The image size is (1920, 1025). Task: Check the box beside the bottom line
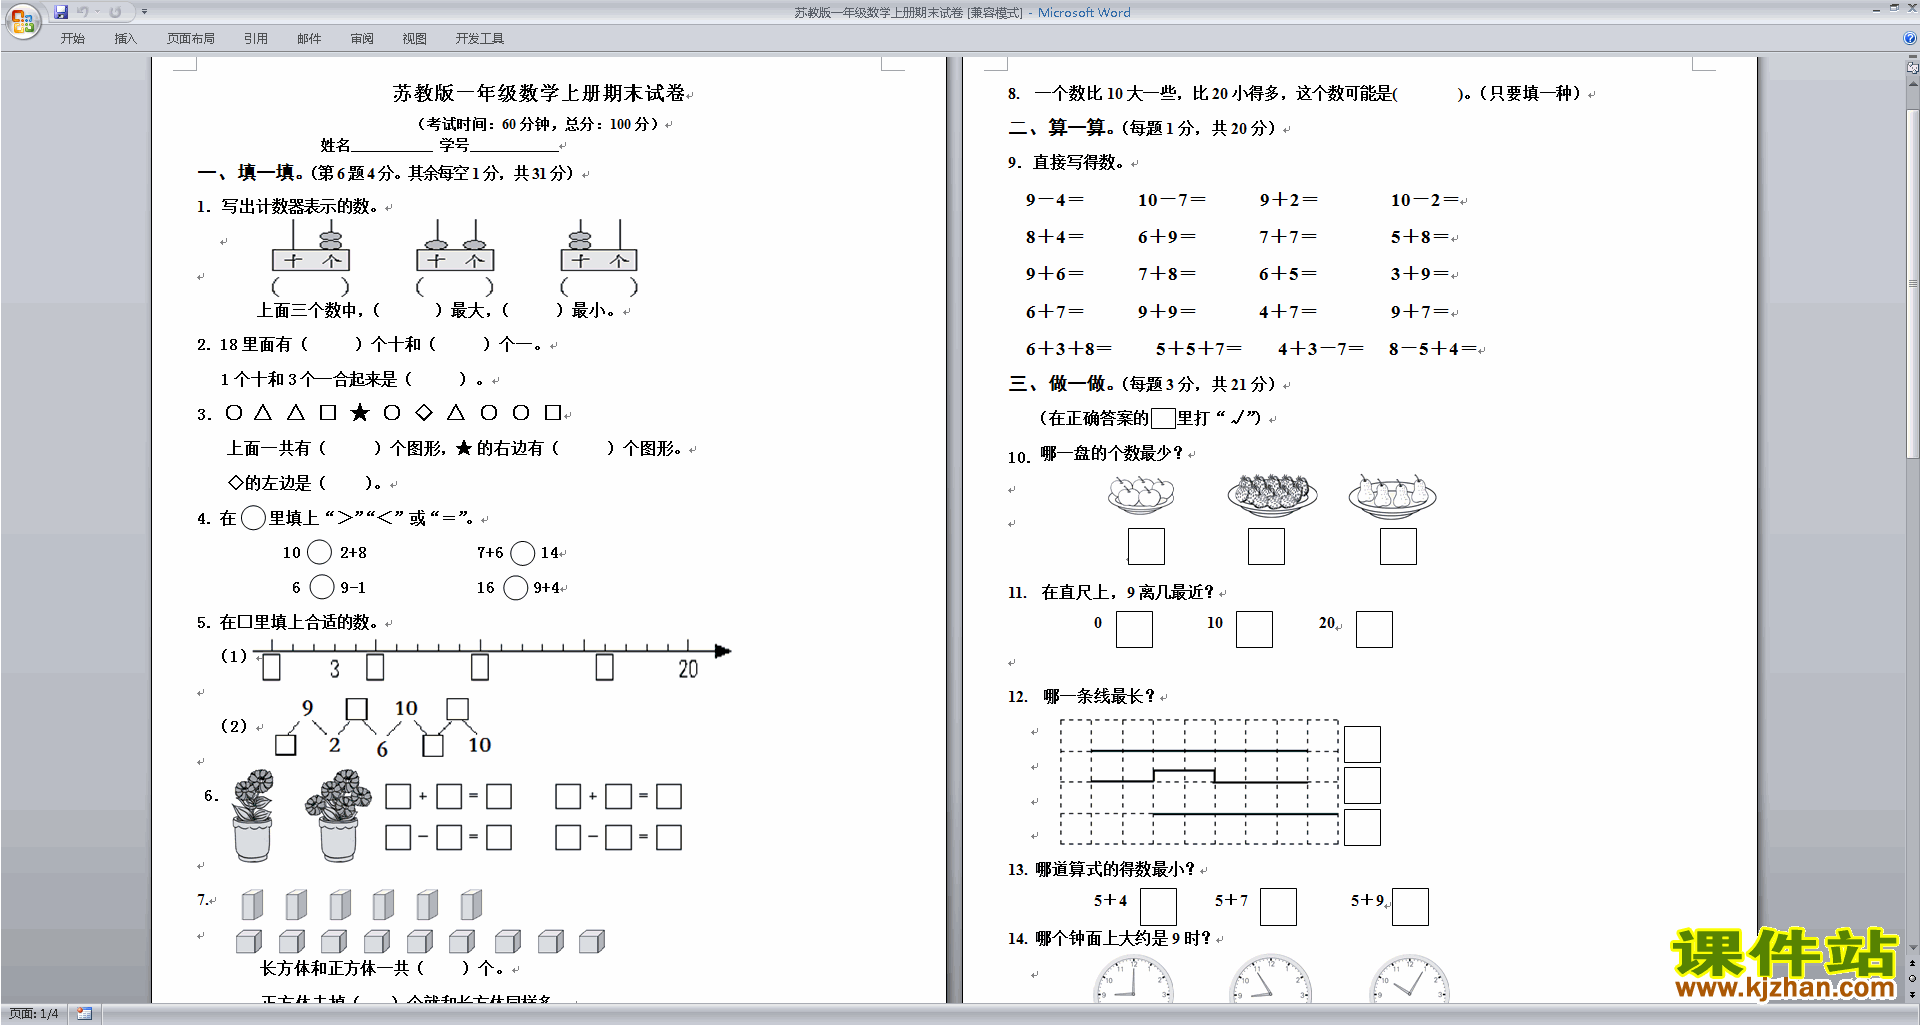tap(1362, 828)
